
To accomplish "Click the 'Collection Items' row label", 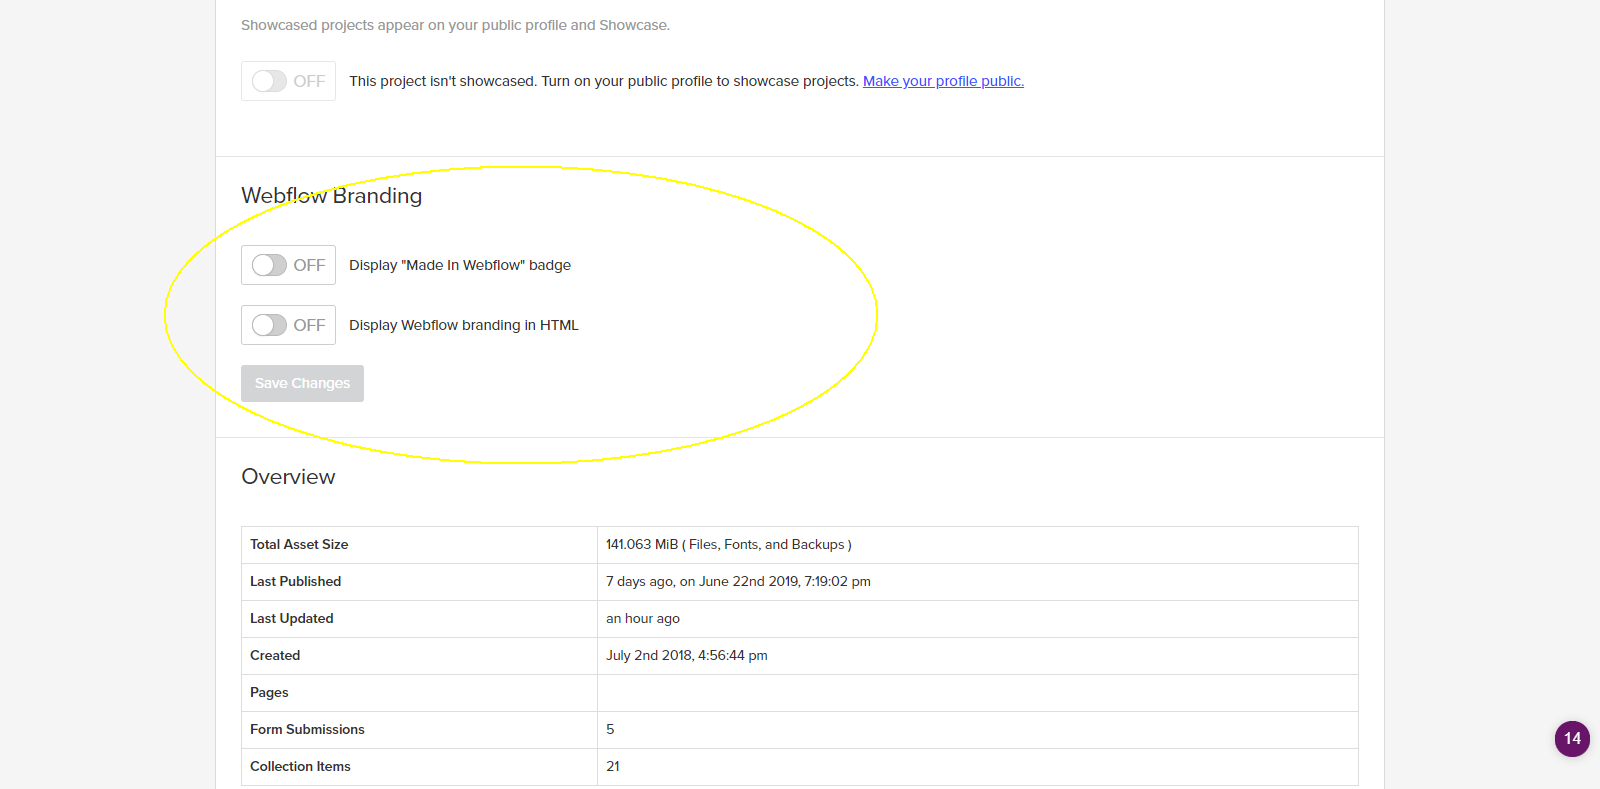I will [300, 767].
